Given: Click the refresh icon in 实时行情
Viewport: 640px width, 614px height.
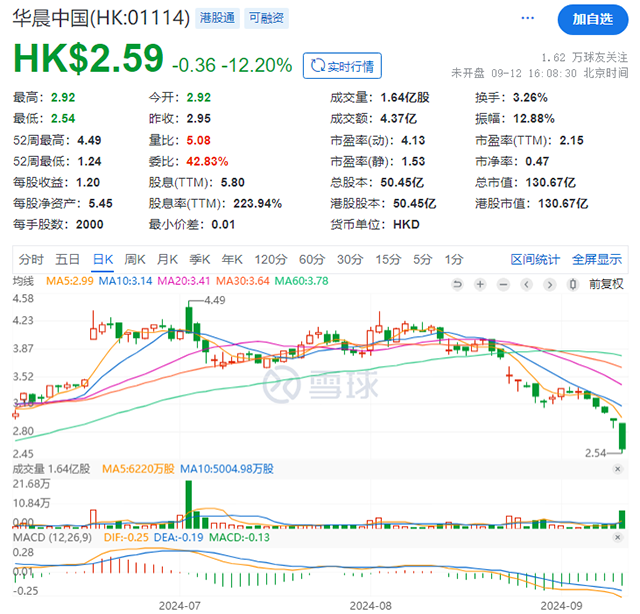Looking at the screenshot, I should pos(318,65).
